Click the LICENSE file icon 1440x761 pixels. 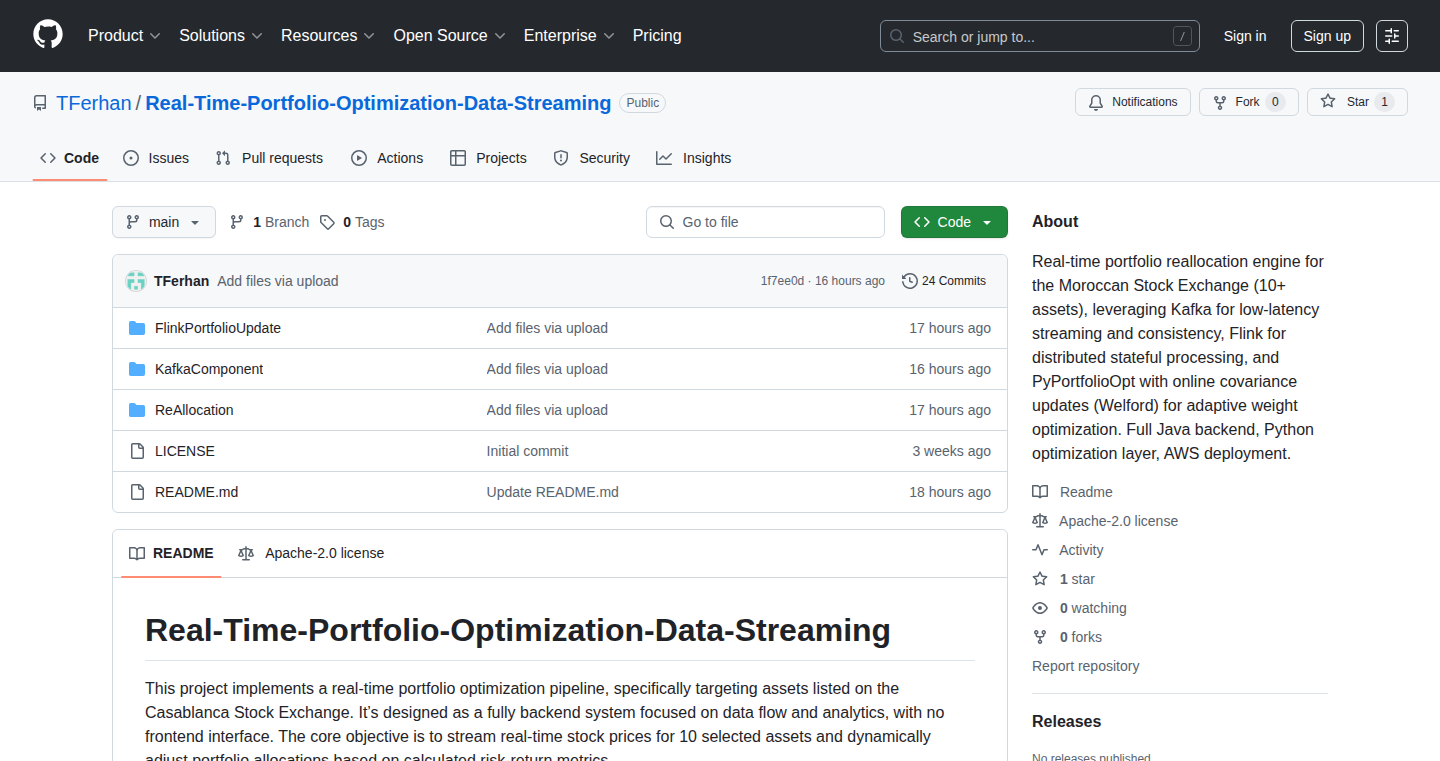click(137, 451)
